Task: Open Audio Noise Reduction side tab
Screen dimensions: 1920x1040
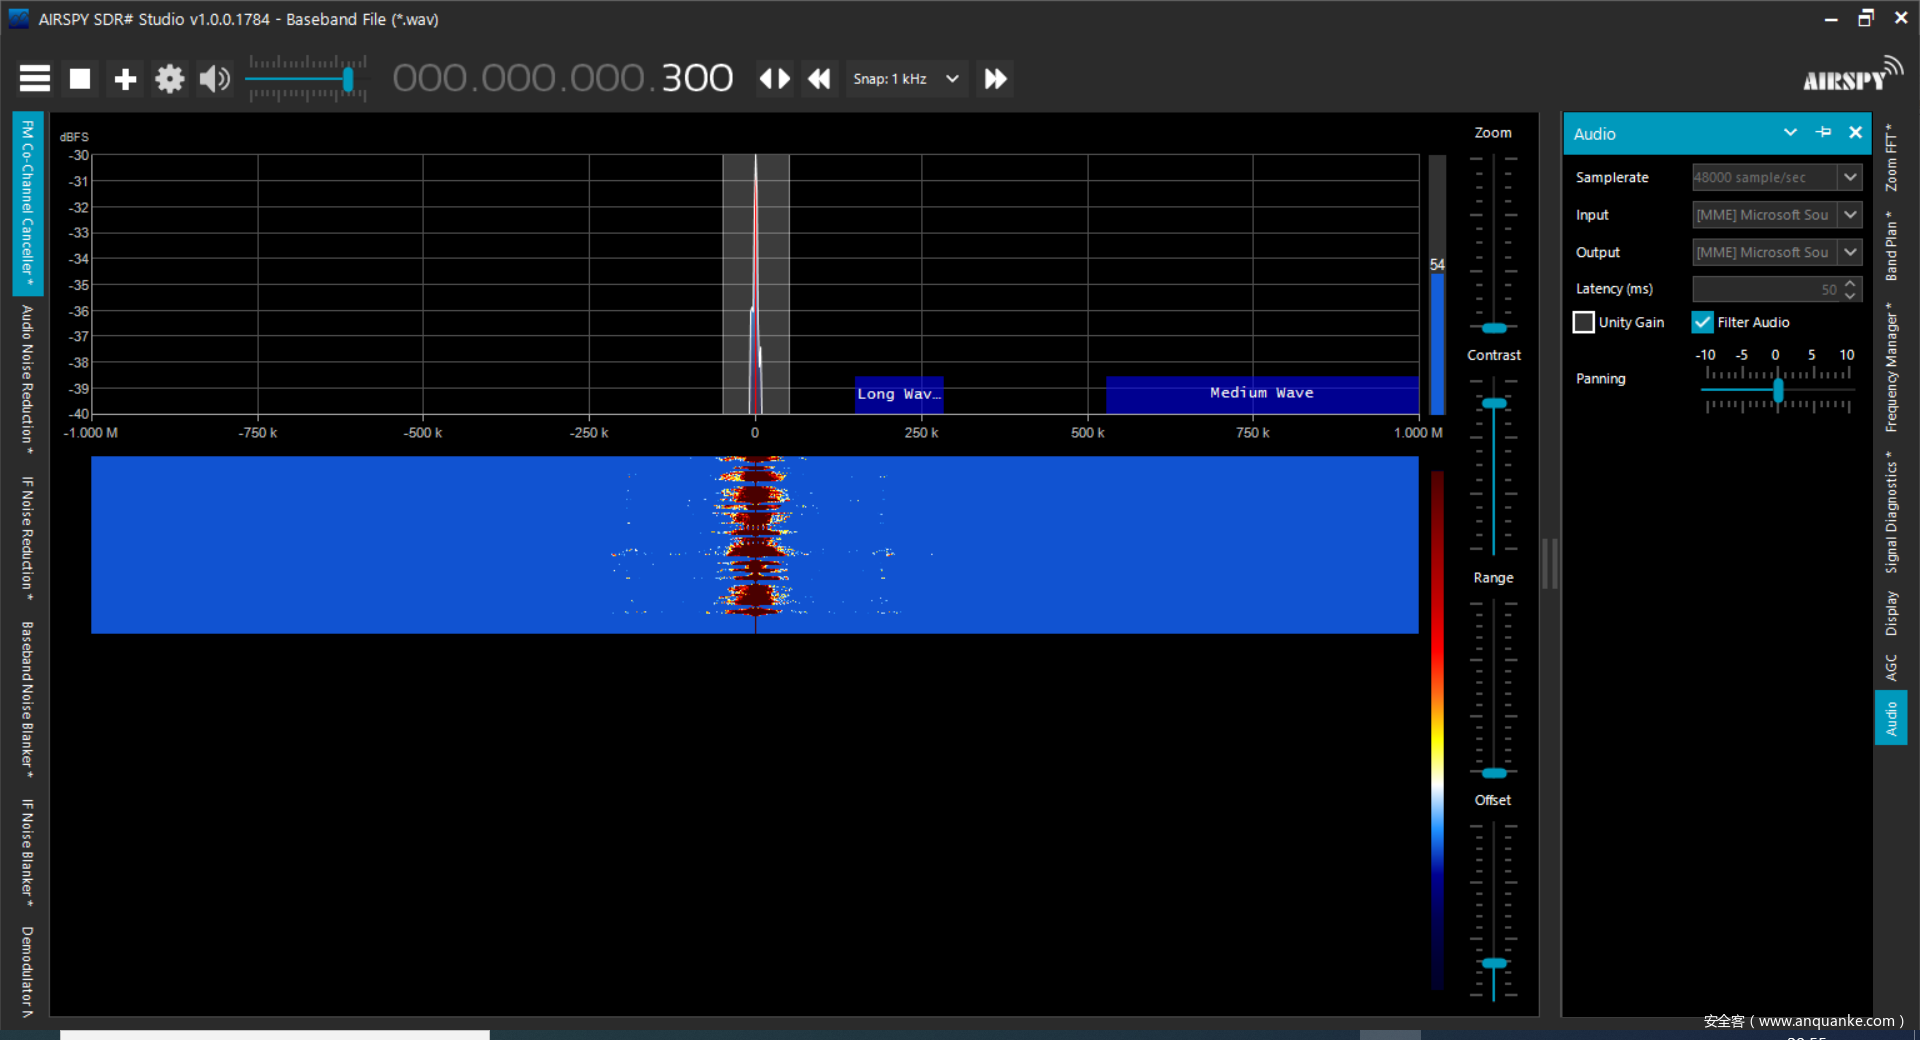Action: click(28, 379)
